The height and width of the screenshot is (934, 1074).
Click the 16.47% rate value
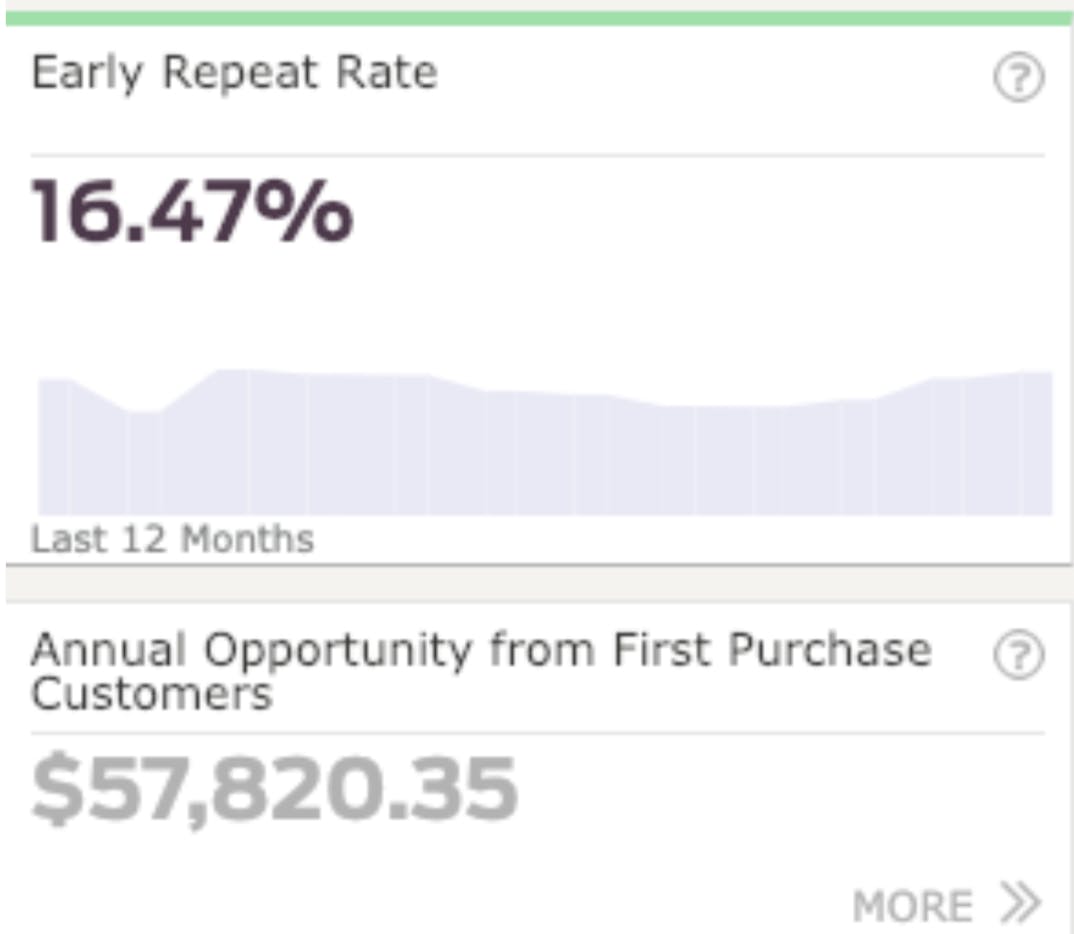click(x=192, y=212)
